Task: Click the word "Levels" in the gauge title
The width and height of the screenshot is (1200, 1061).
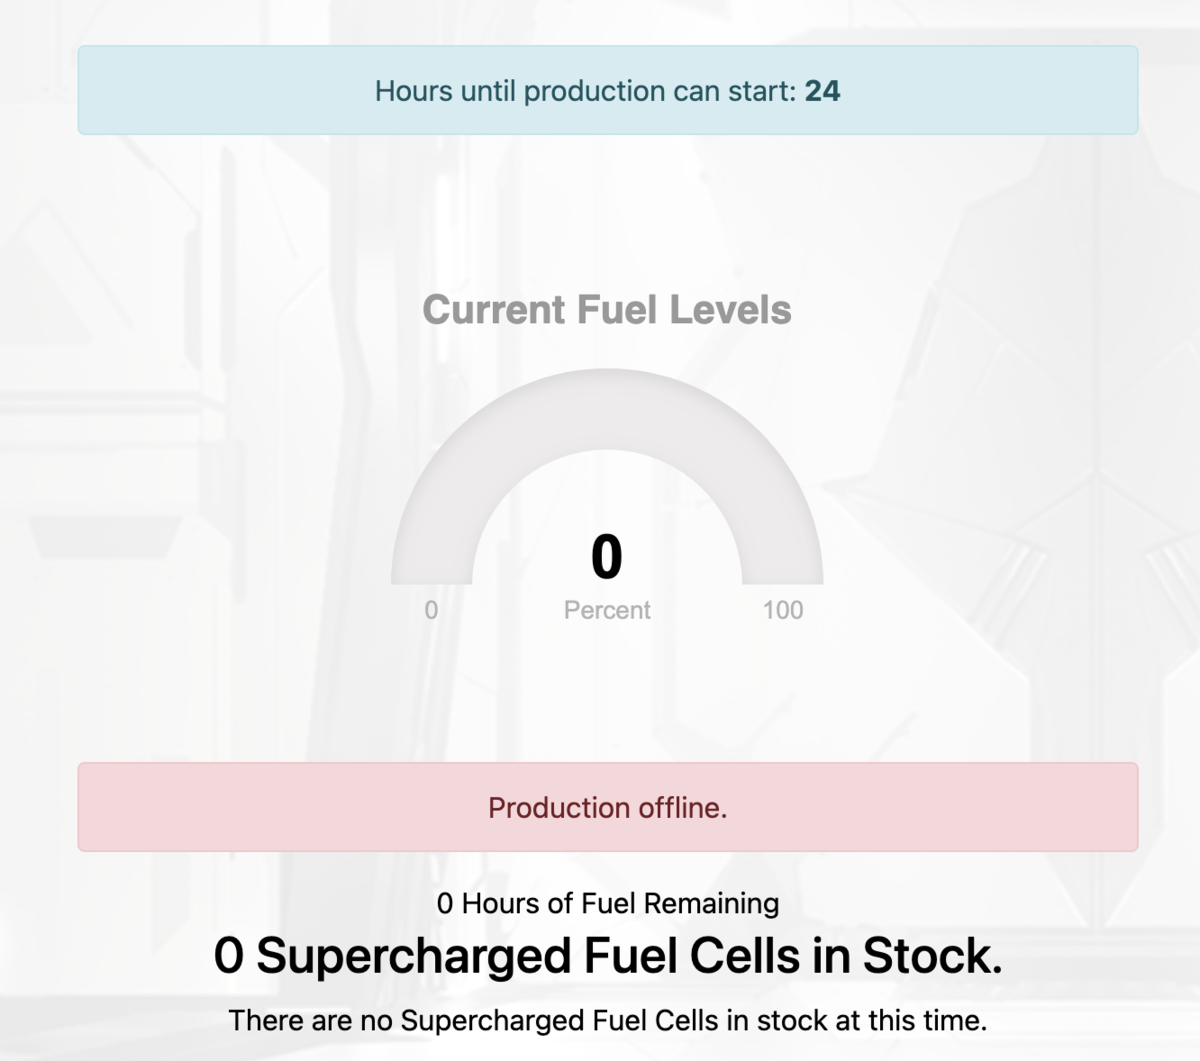Action: coord(731,310)
